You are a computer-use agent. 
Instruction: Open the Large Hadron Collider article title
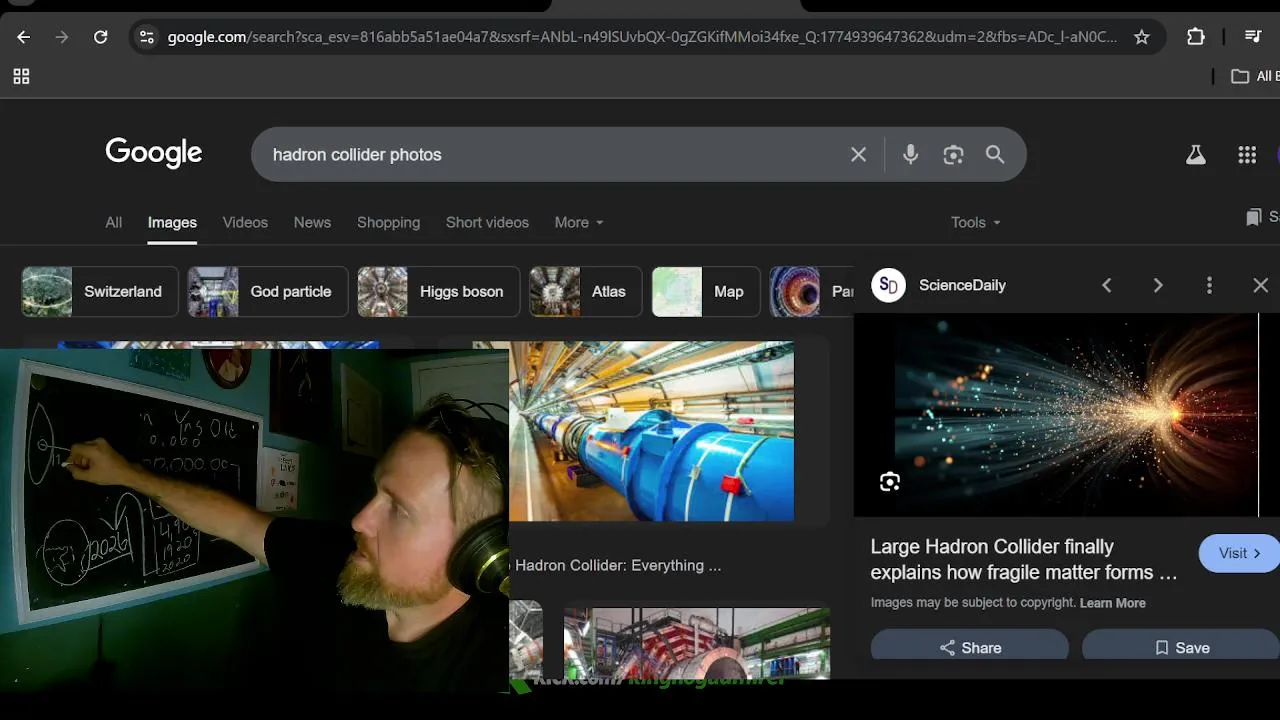point(1024,560)
